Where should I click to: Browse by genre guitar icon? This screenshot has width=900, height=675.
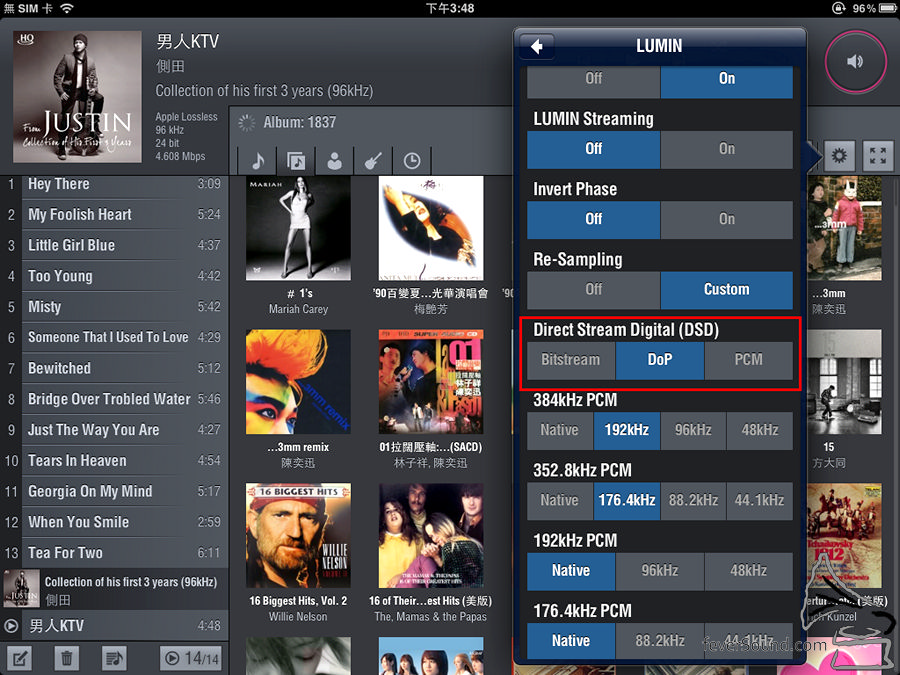point(373,161)
